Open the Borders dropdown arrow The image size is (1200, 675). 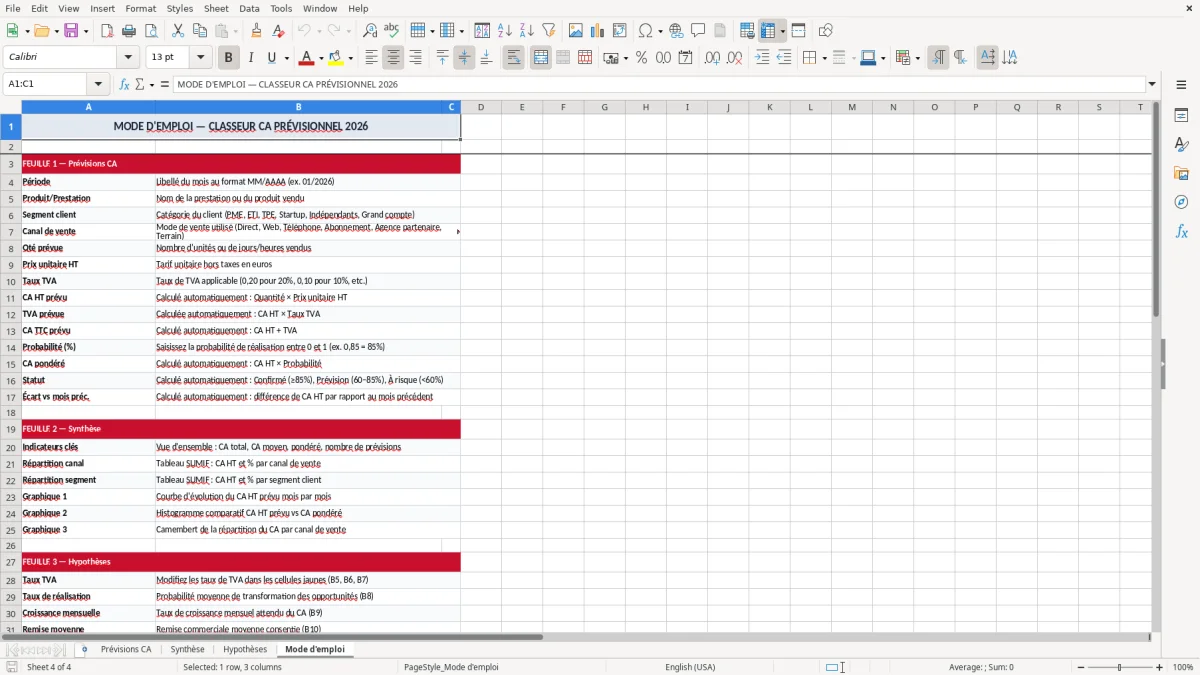825,58
